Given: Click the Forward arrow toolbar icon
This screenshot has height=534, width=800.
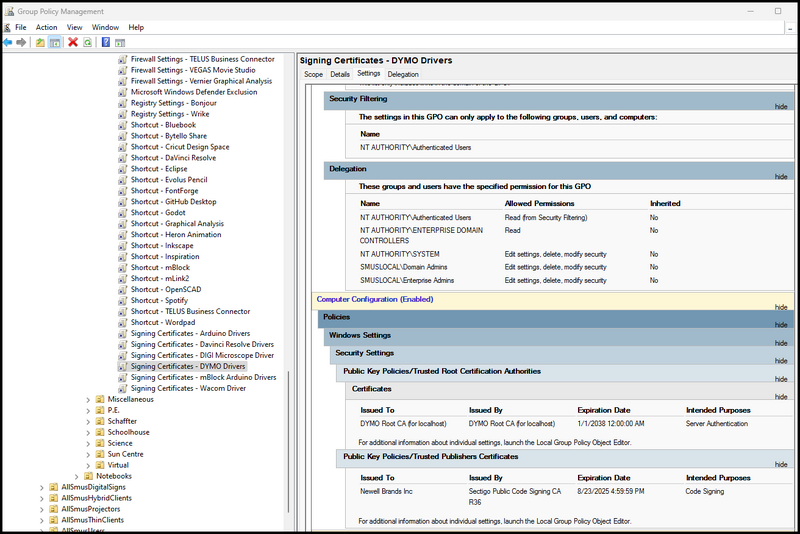Looking at the screenshot, I should 22,43.
